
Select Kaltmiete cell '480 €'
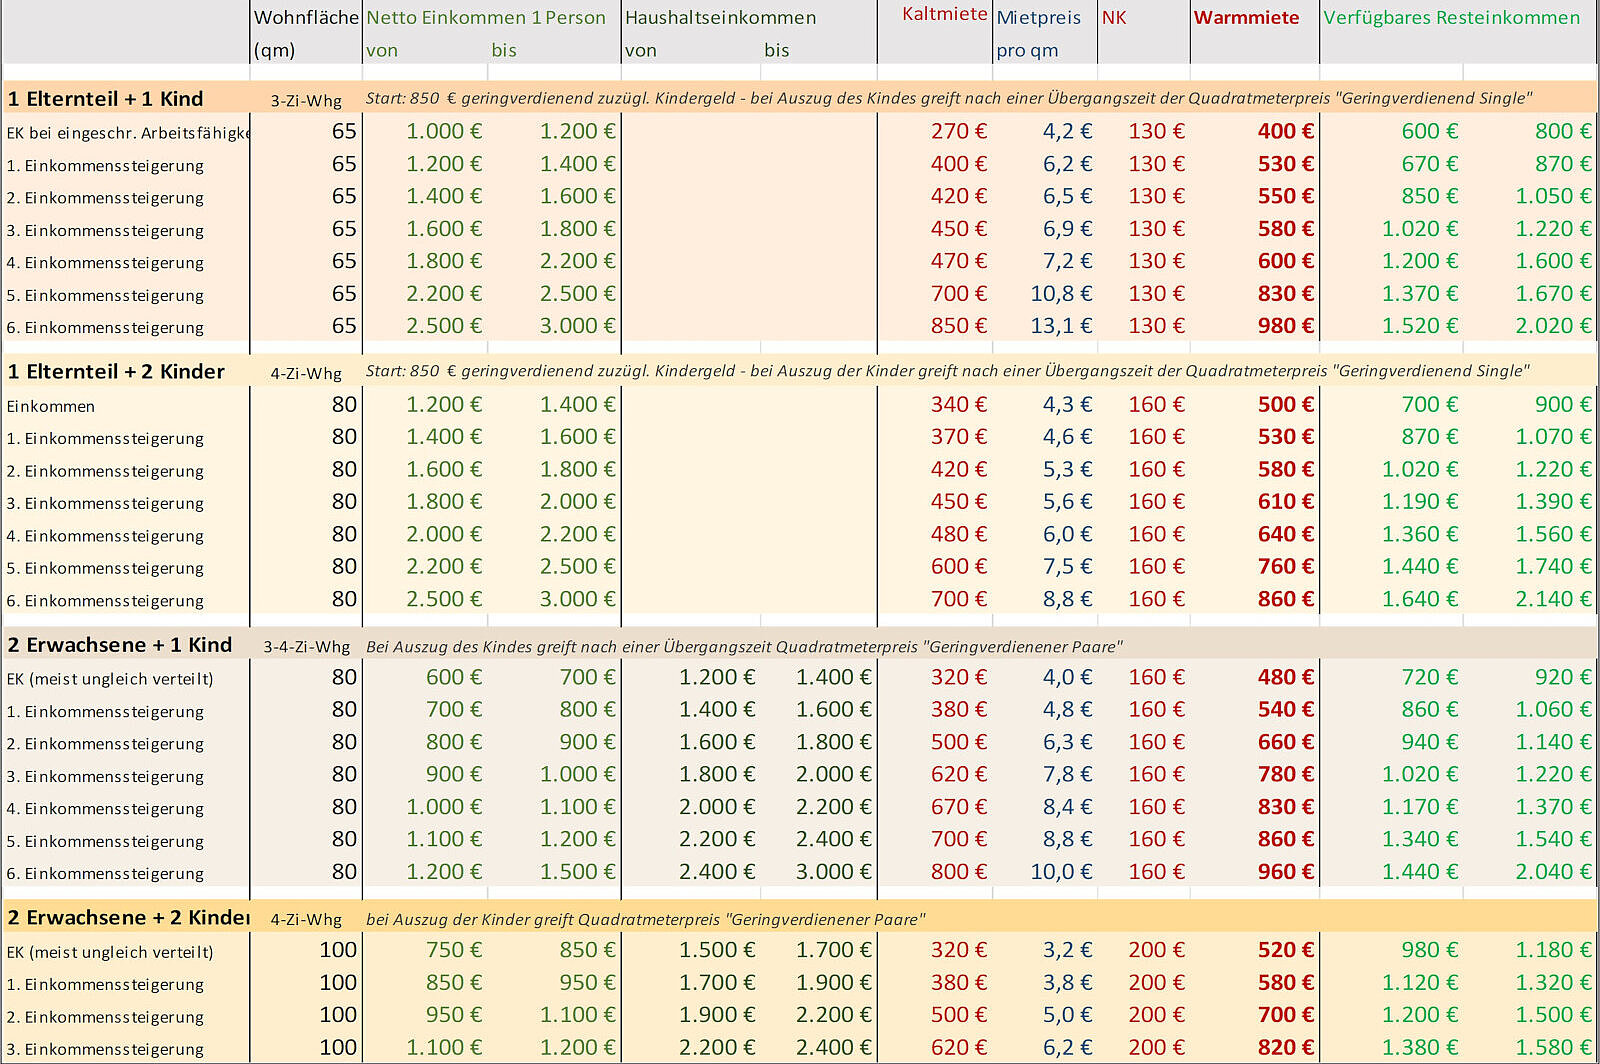click(958, 534)
